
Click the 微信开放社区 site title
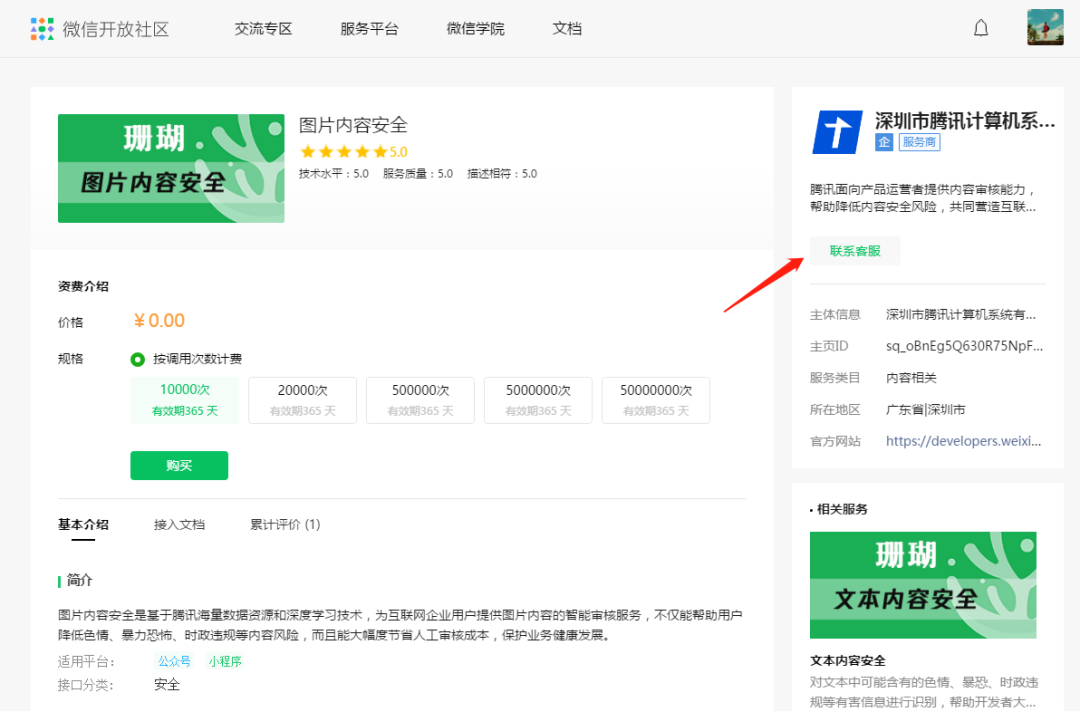[116, 29]
